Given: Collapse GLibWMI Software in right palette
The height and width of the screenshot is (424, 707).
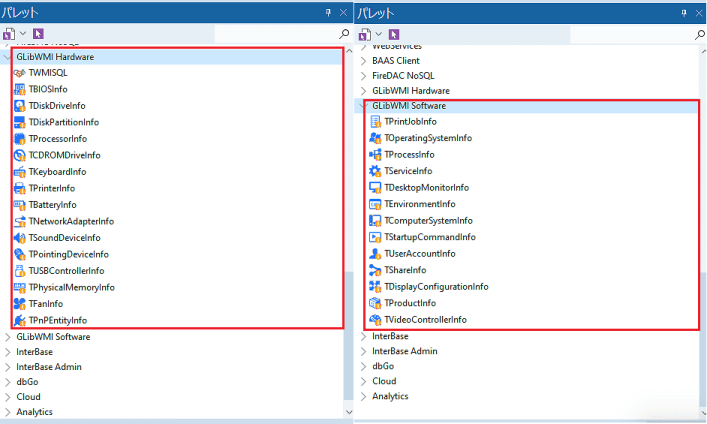Looking at the screenshot, I should click(362, 106).
